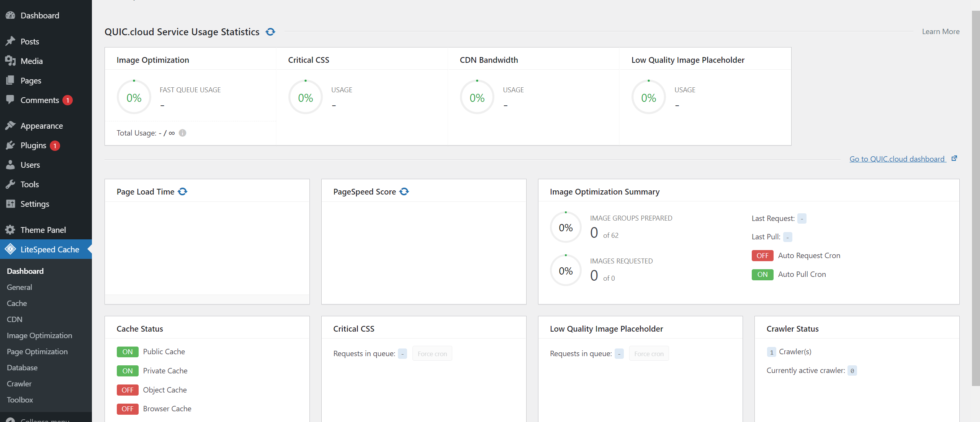Image resolution: width=980 pixels, height=422 pixels.
Task: Click the Plugins icon in sidebar
Action: (10, 145)
